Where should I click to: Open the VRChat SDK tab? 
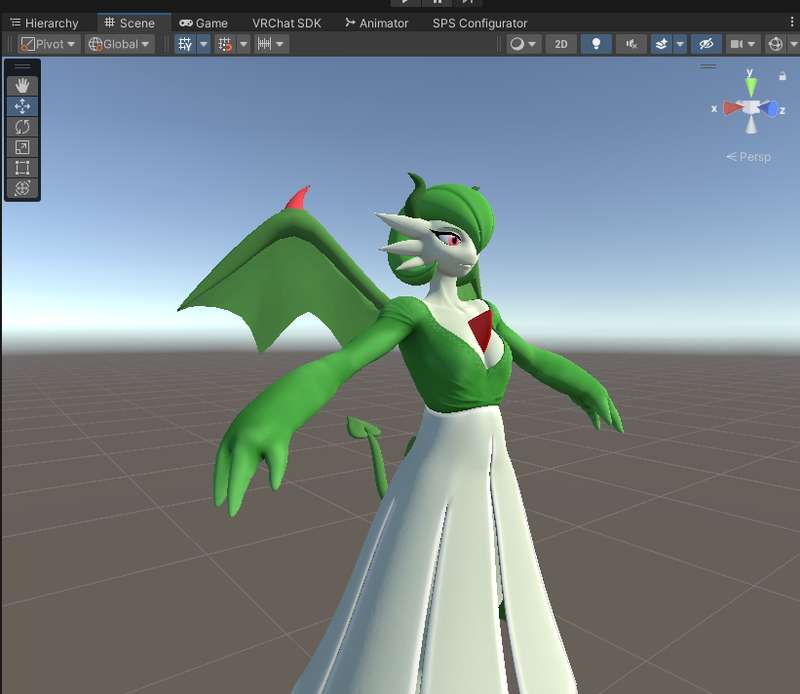click(x=287, y=23)
